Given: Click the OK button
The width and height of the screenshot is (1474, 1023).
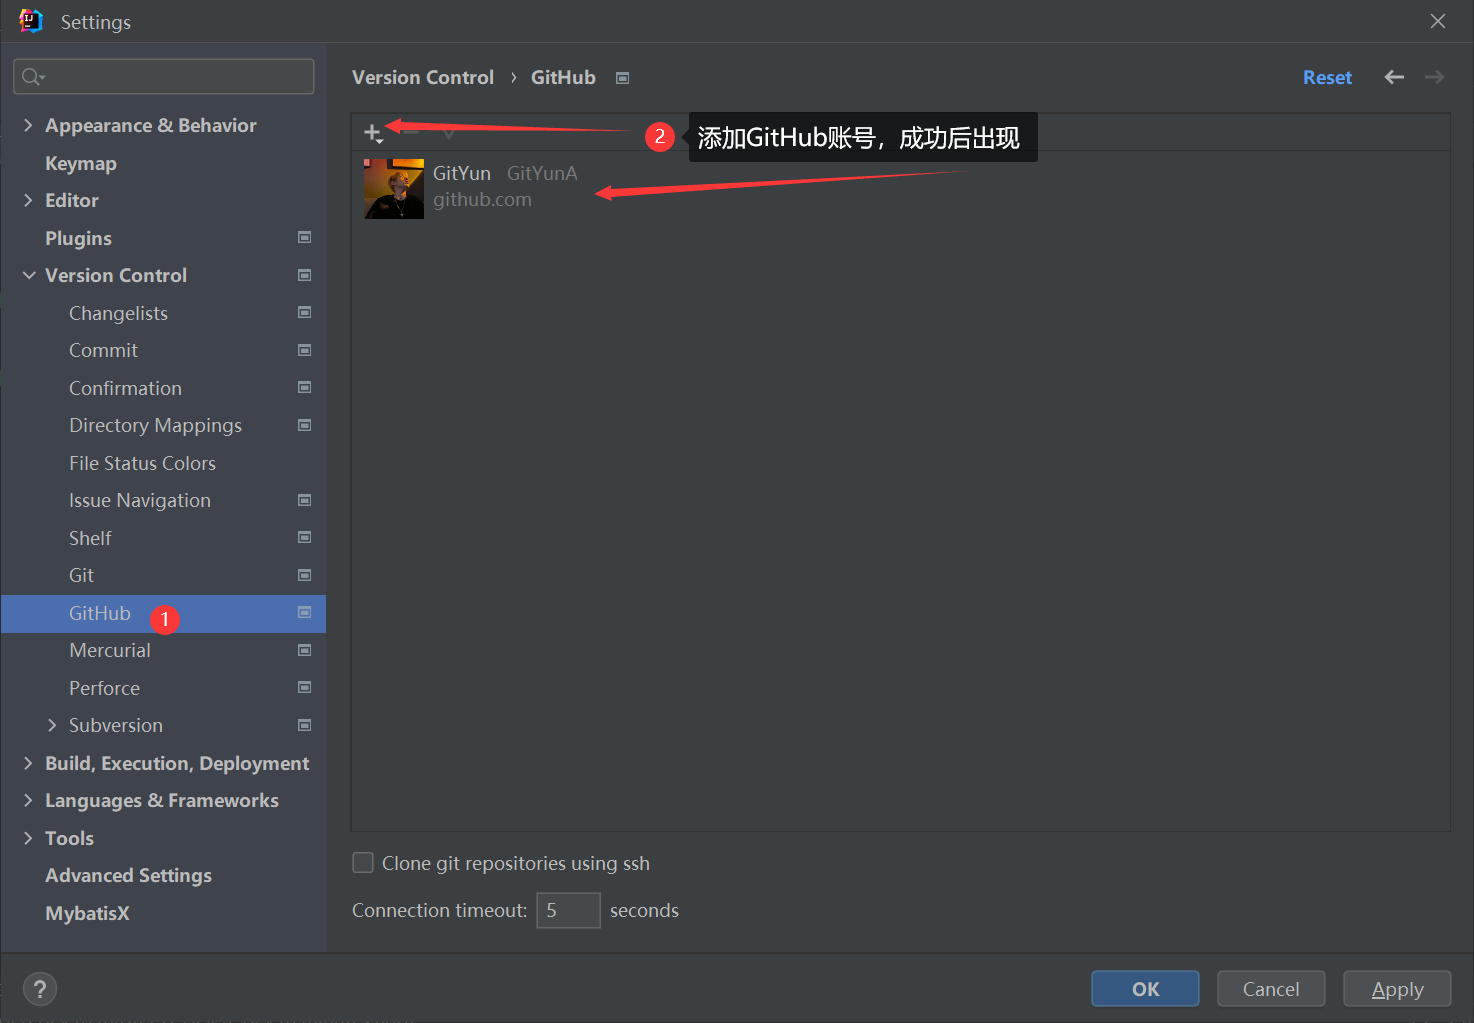Looking at the screenshot, I should click(1145, 988).
